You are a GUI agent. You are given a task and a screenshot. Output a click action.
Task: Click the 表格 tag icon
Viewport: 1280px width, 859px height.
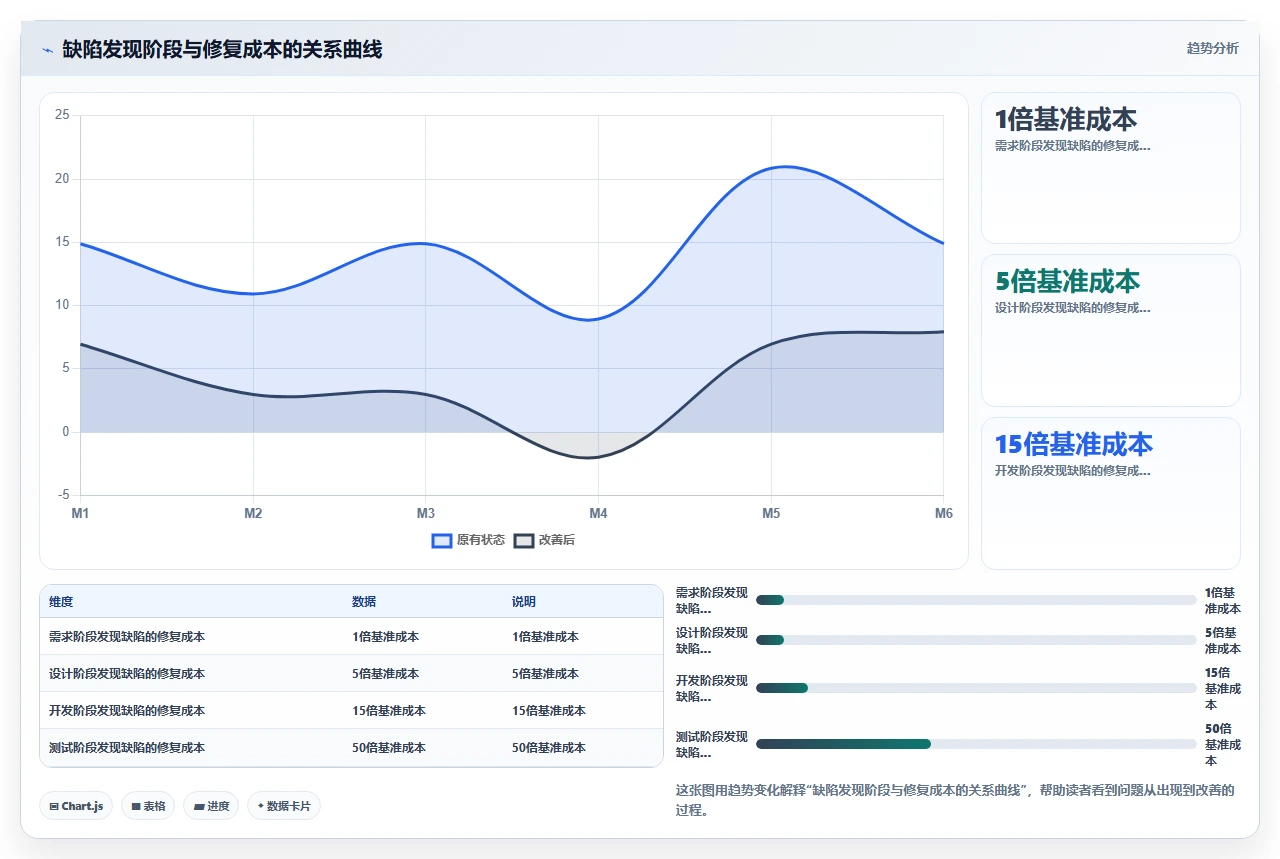coord(135,806)
